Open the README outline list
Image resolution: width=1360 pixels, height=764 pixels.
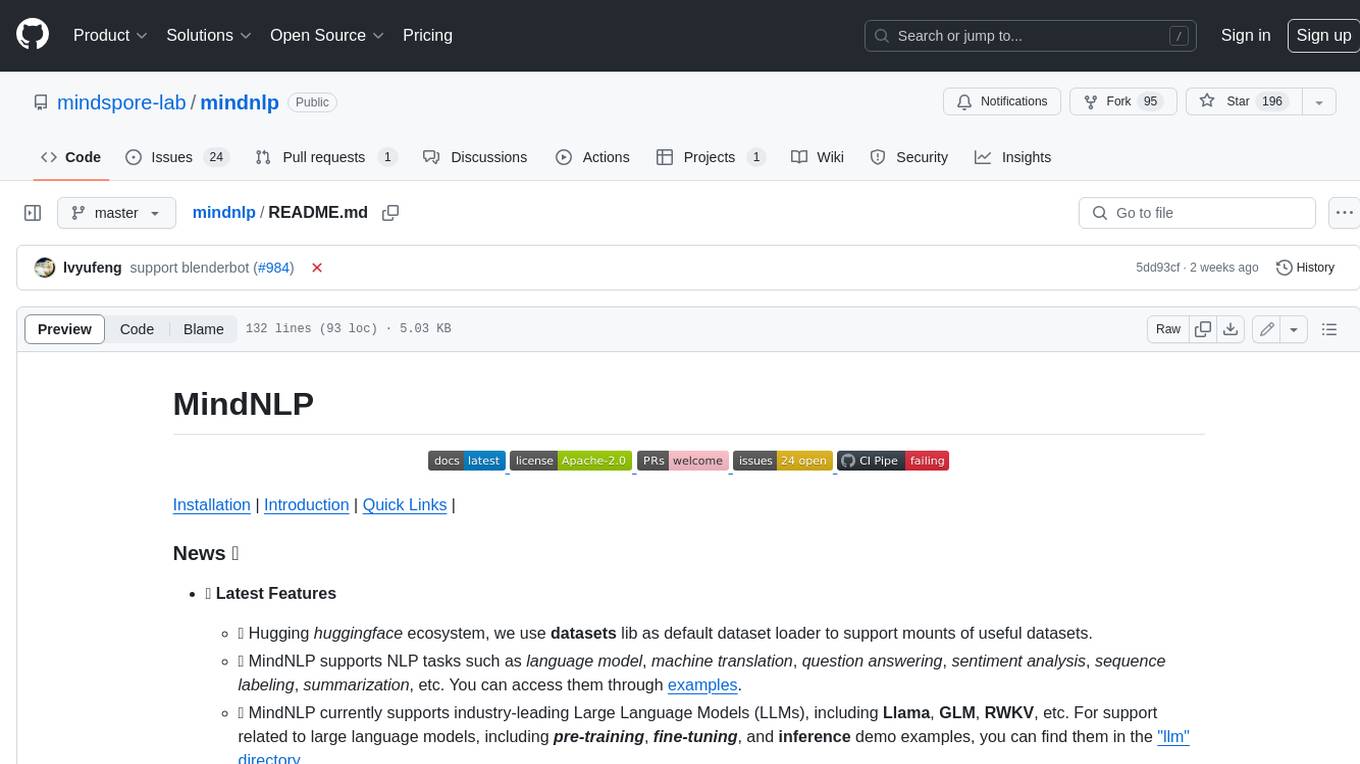[x=1329, y=329]
